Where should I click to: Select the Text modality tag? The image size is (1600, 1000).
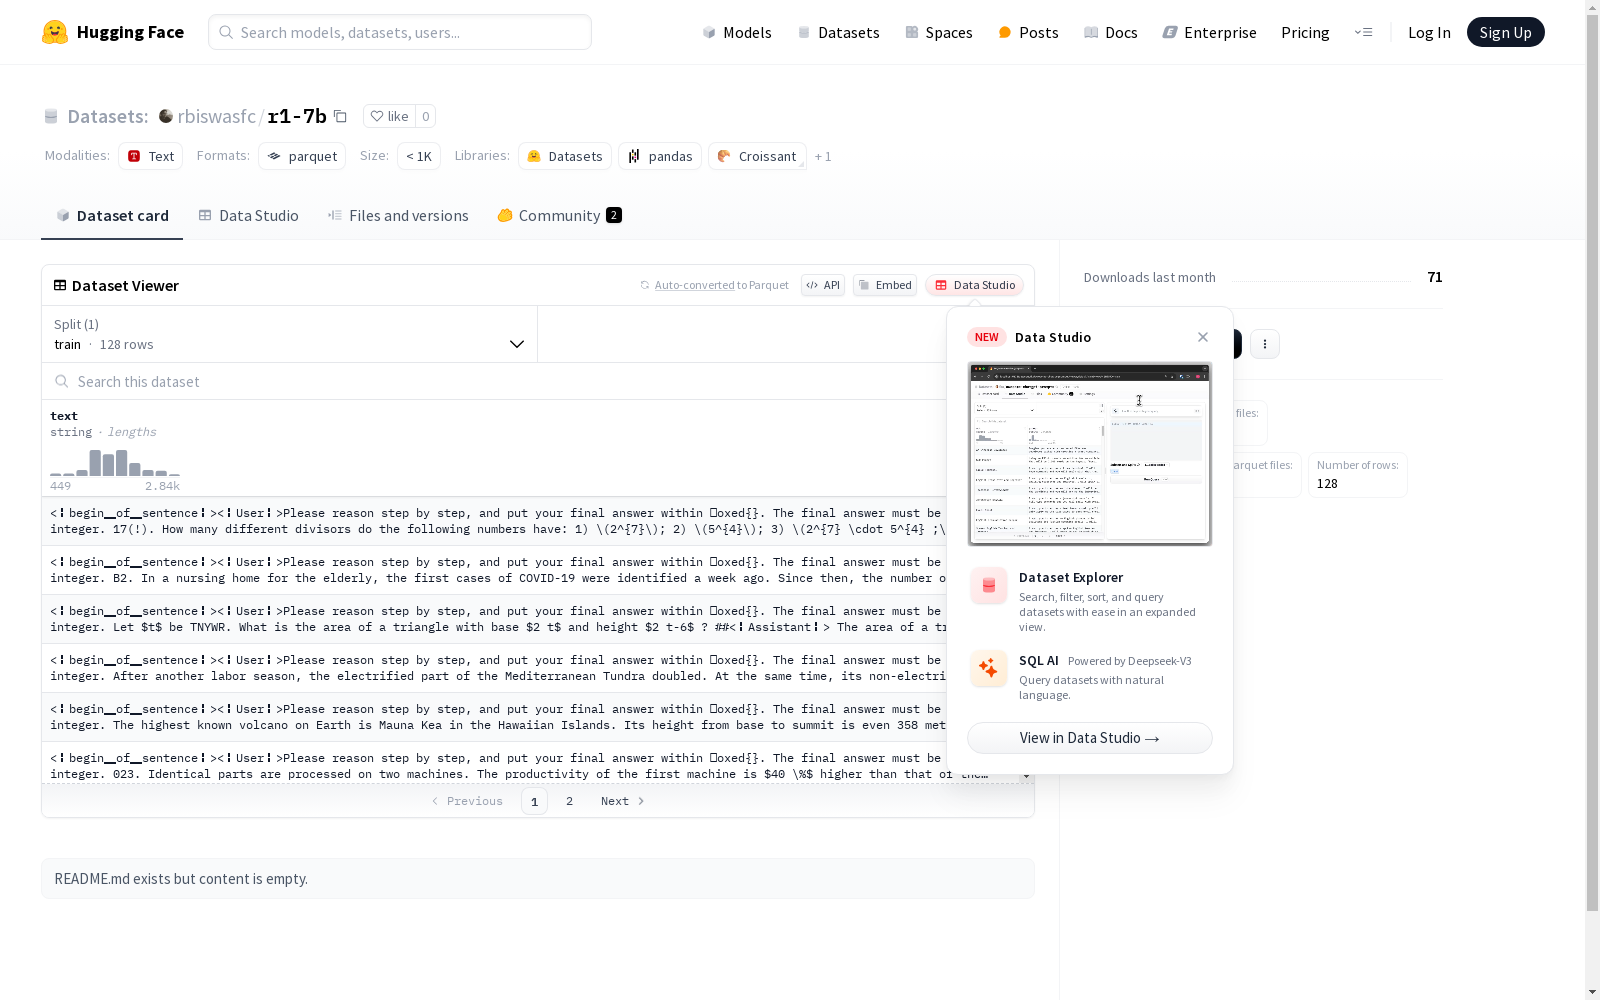tap(150, 156)
